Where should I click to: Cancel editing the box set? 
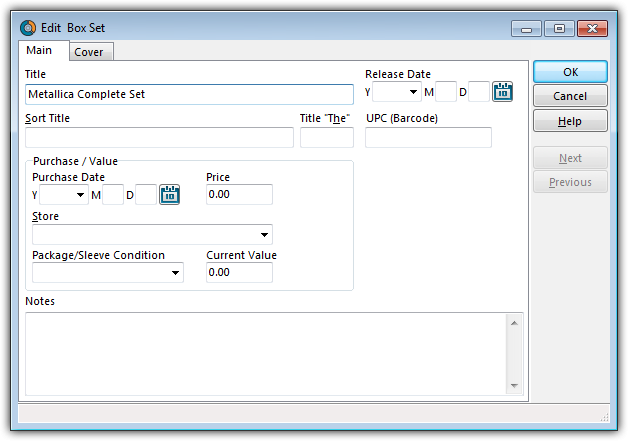point(570,96)
